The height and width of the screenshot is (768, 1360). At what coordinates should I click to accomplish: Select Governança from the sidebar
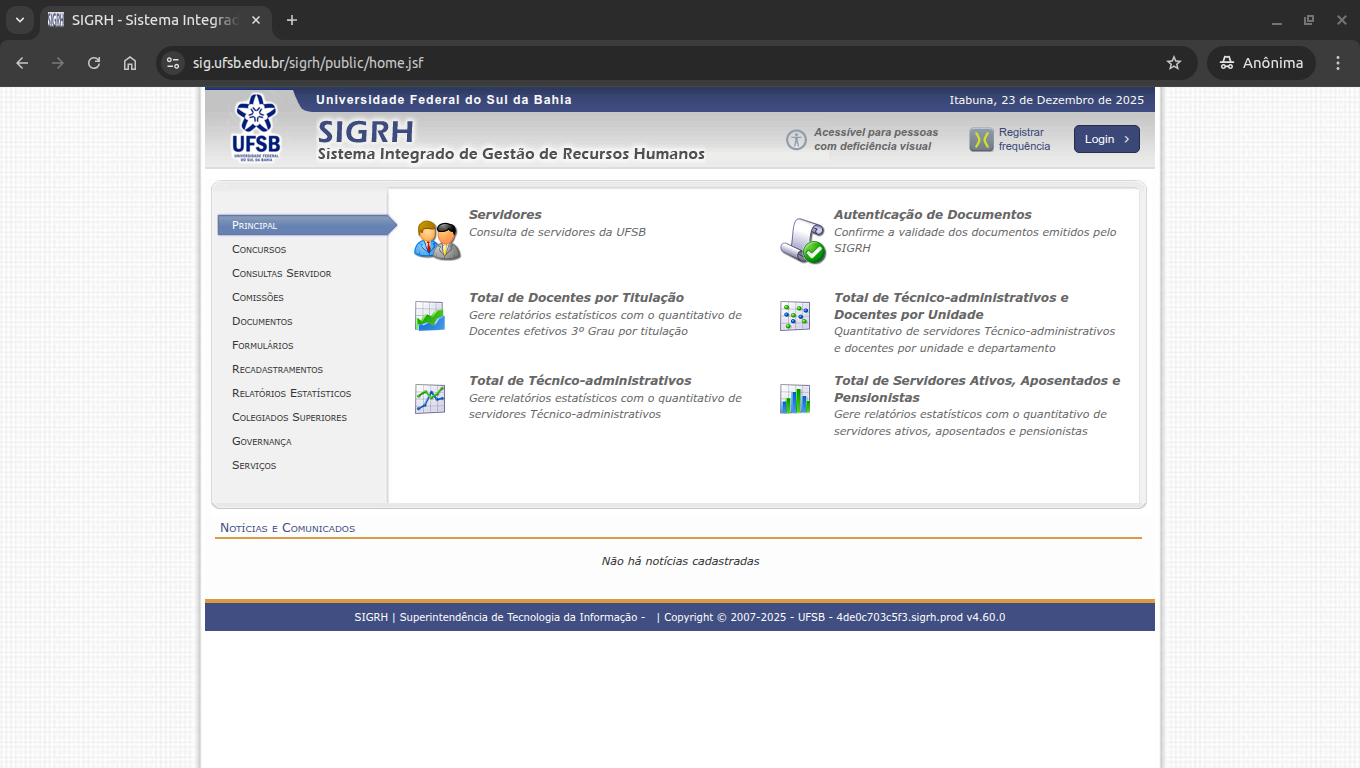click(x=262, y=441)
